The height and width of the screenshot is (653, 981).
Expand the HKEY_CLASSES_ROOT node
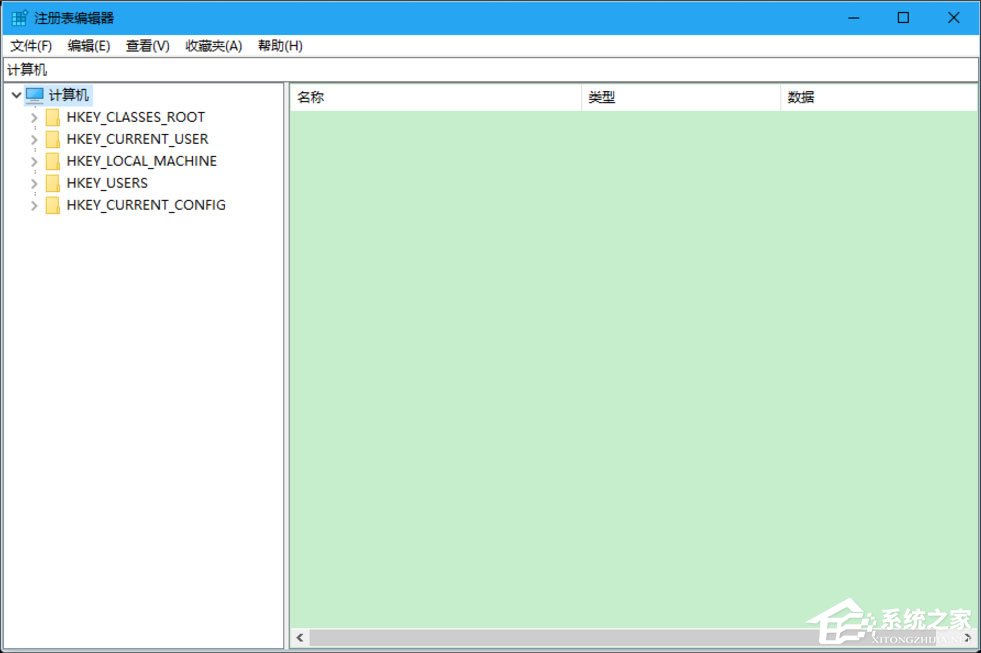(x=33, y=117)
